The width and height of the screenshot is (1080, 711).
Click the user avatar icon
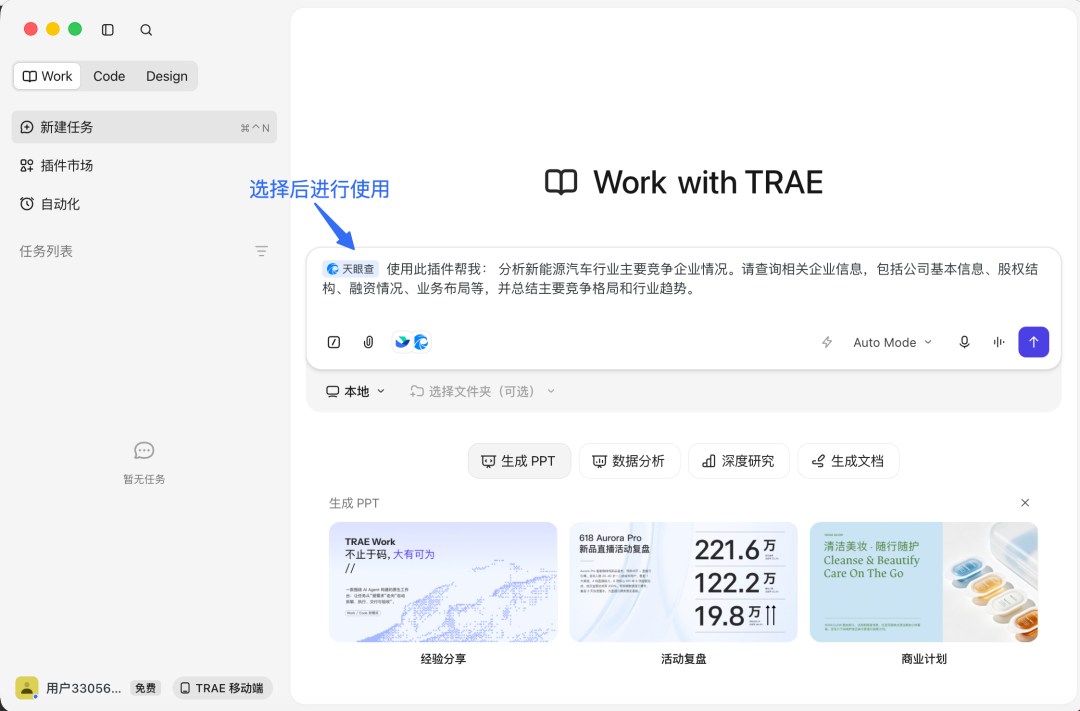coord(27,688)
